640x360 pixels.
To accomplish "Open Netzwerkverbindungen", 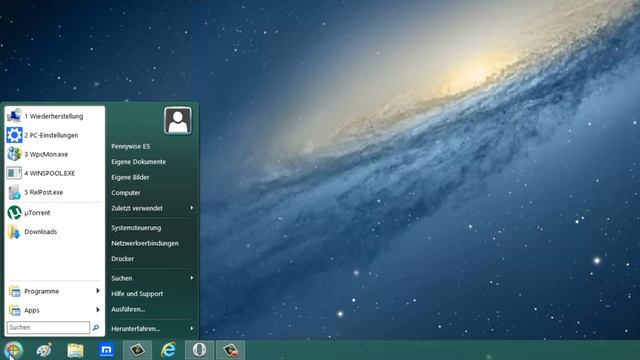I will coord(145,243).
